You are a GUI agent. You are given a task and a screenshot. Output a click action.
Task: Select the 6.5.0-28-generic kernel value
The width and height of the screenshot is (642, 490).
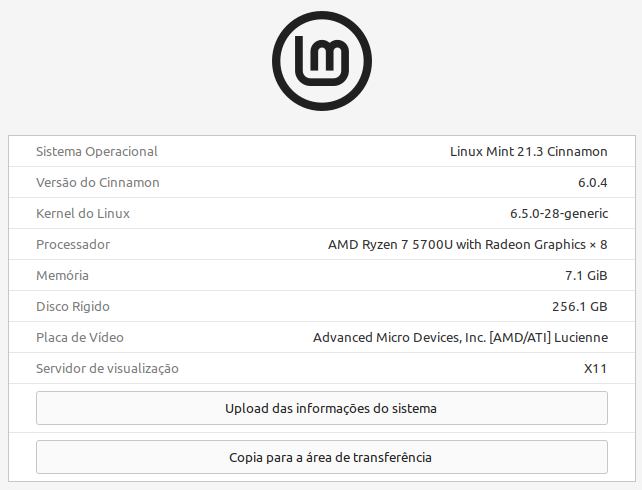(559, 214)
